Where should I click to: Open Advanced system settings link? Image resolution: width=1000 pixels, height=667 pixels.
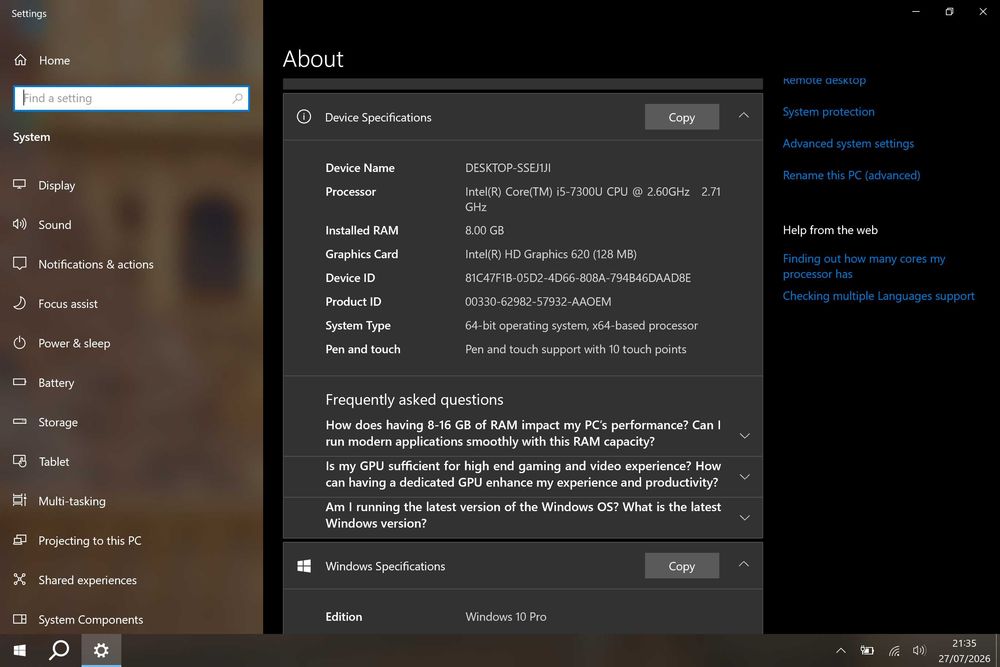point(848,143)
